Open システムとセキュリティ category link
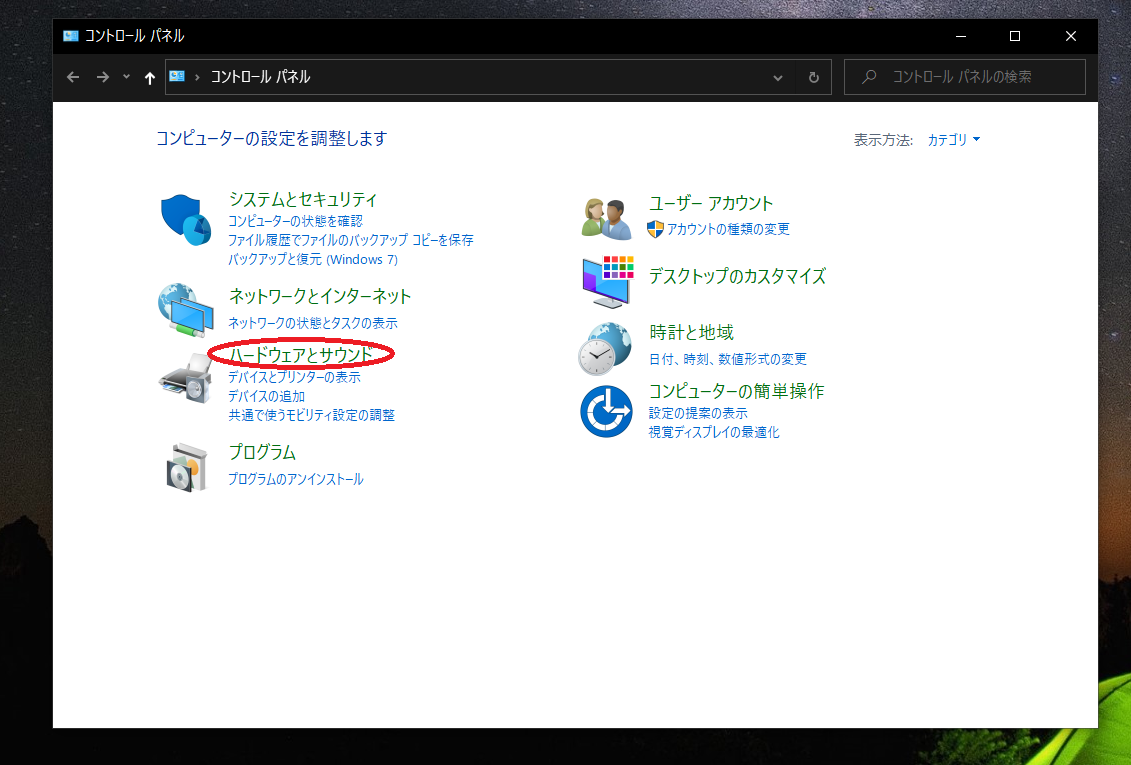This screenshot has width=1131, height=765. (x=303, y=200)
